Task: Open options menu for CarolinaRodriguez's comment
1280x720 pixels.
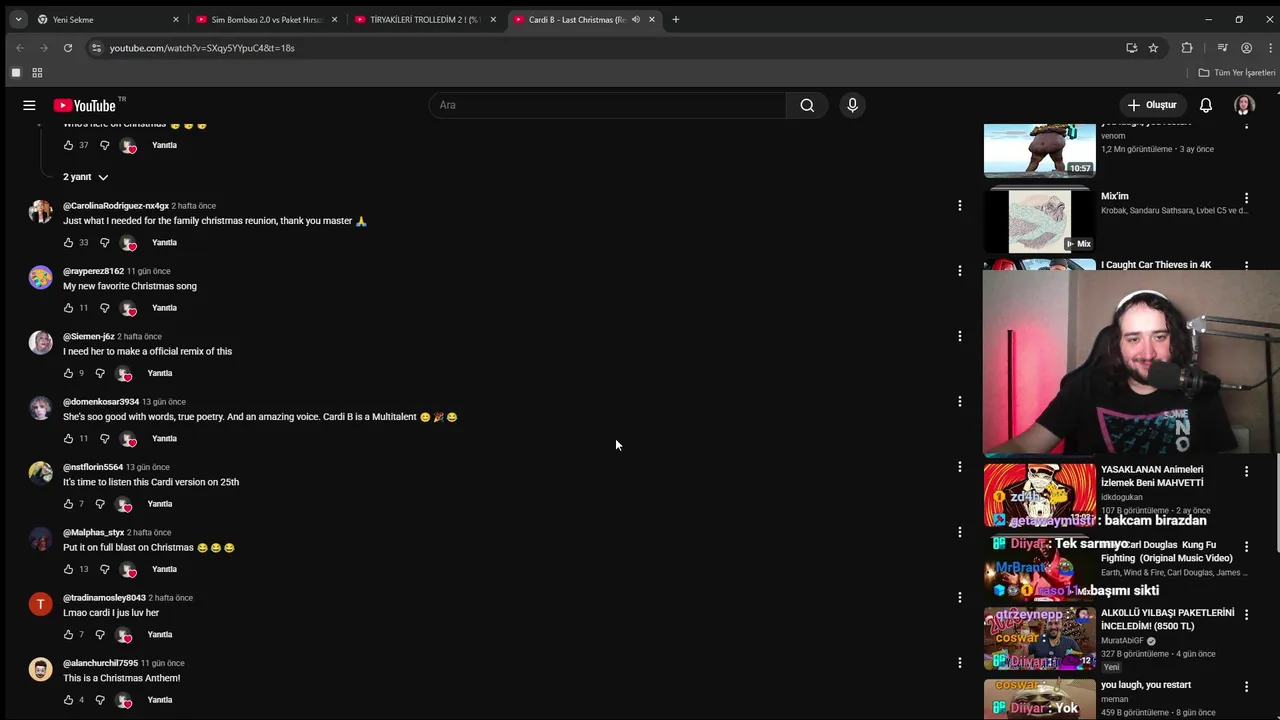Action: (960, 205)
